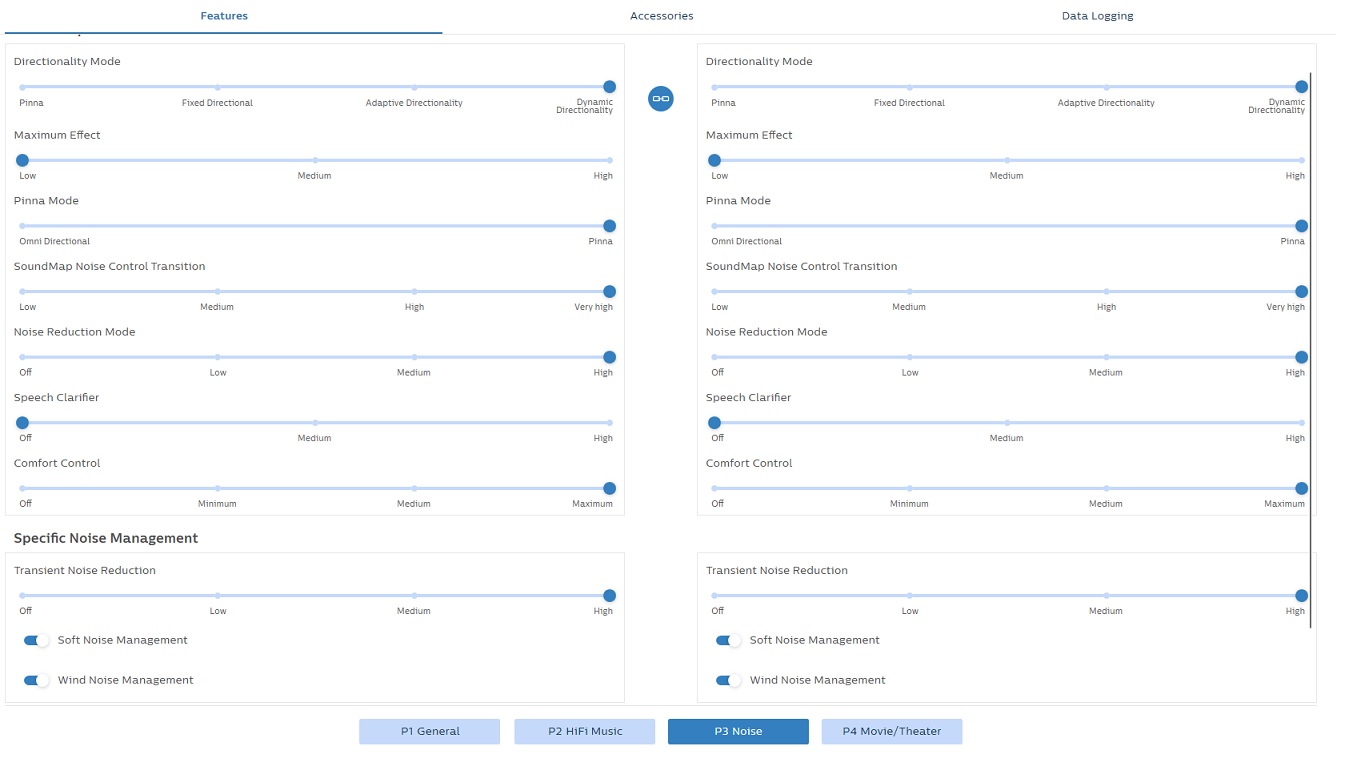Set left Noise Reduction Mode to Low

tap(217, 357)
